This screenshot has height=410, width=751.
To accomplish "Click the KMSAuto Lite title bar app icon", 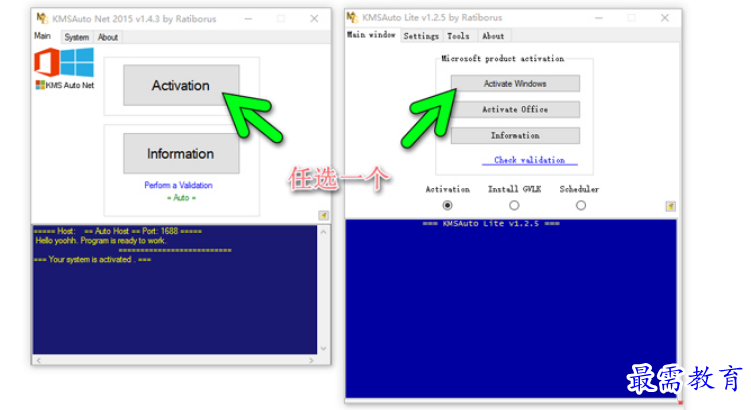I will pyautogui.click(x=352, y=18).
